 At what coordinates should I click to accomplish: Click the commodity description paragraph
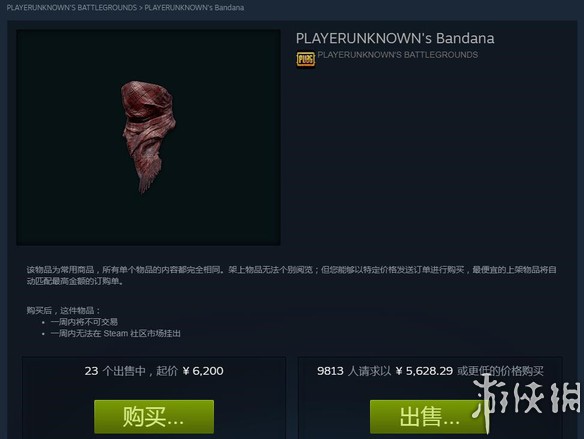click(292, 275)
